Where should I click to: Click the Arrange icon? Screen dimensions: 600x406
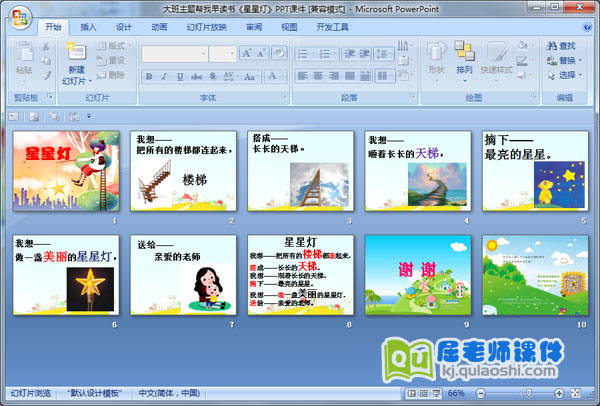(464, 51)
